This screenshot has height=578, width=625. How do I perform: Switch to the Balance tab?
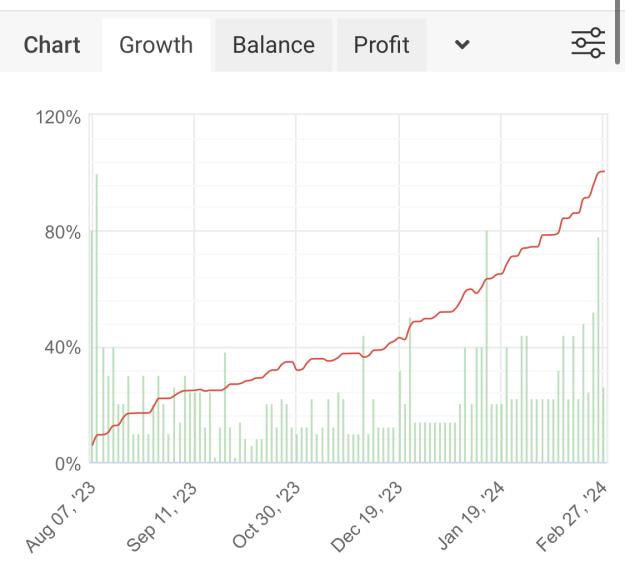tap(273, 45)
